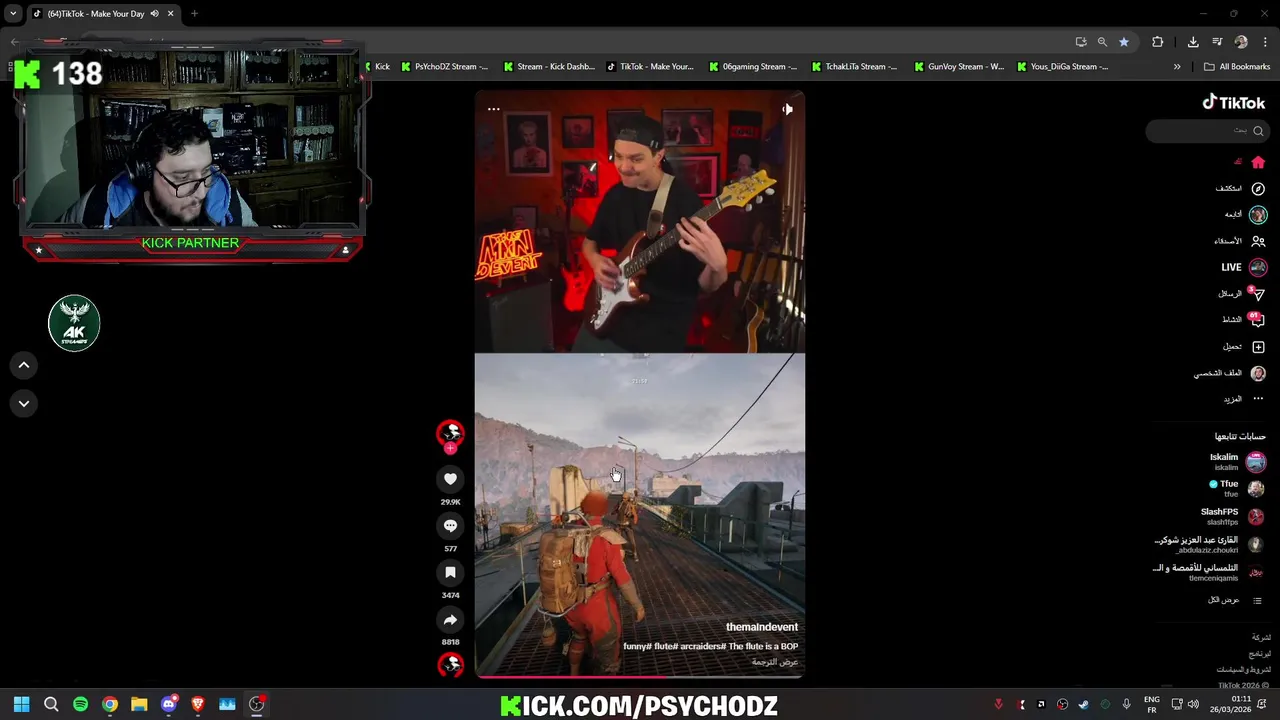The width and height of the screenshot is (1280, 720).
Task: Click video progress bar at bottom
Action: point(640,677)
